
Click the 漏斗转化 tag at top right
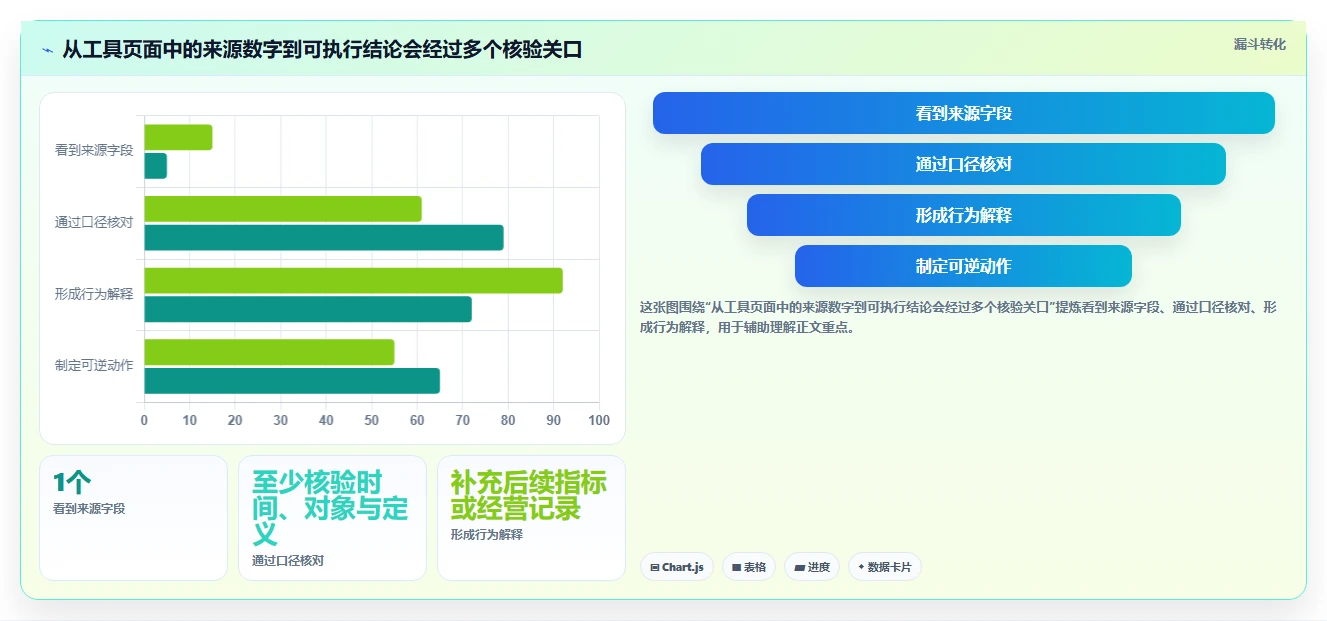(1259, 44)
